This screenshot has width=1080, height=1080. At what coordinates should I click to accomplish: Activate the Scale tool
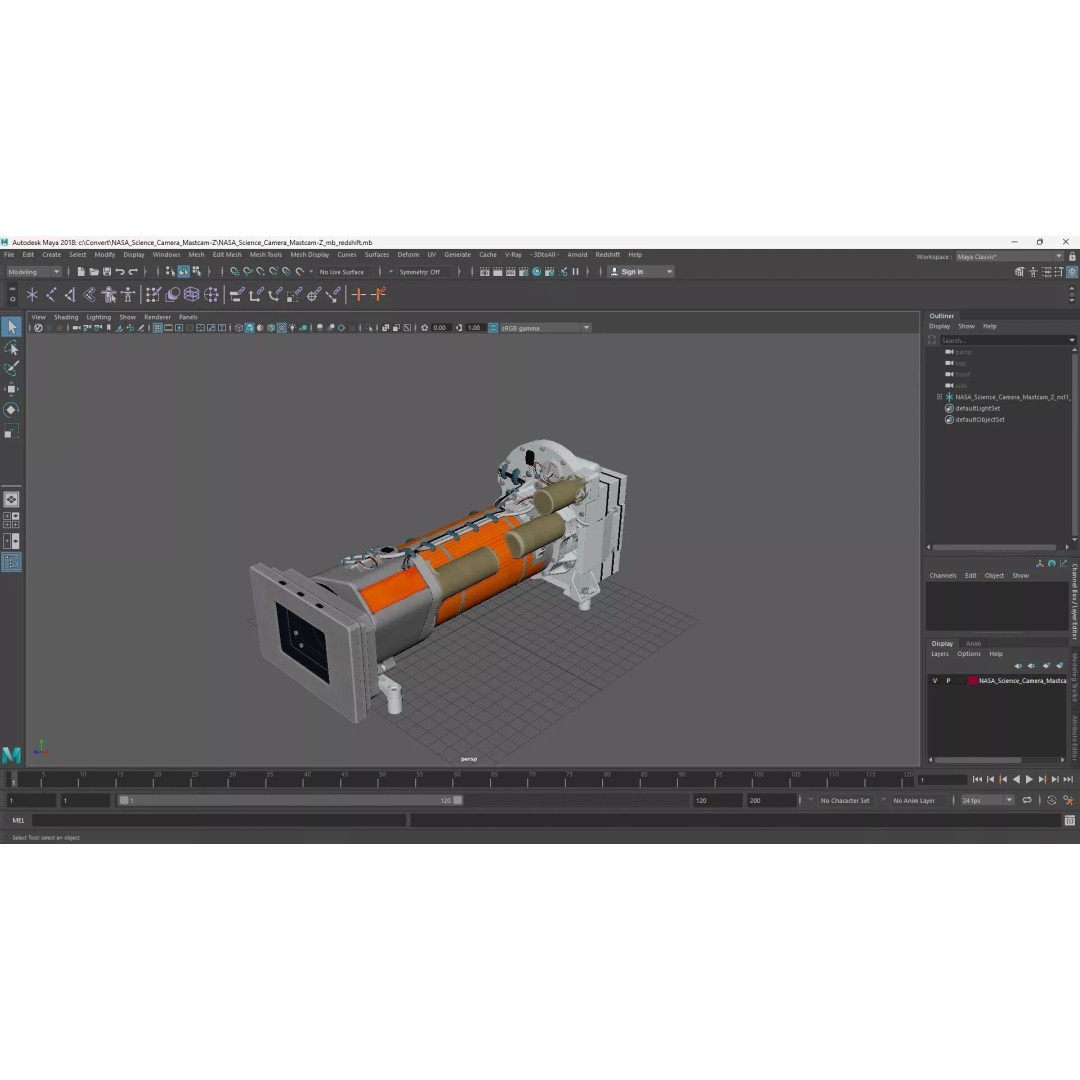pos(12,431)
